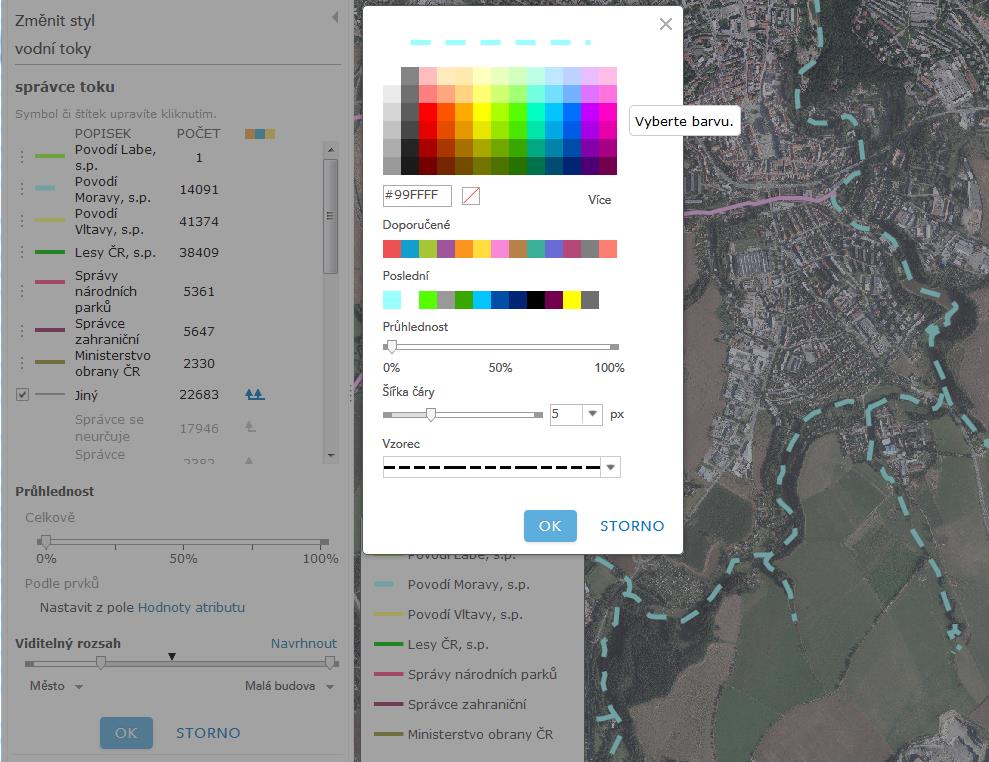Close the color picker dialog with X
989x762 pixels.
[x=665, y=24]
